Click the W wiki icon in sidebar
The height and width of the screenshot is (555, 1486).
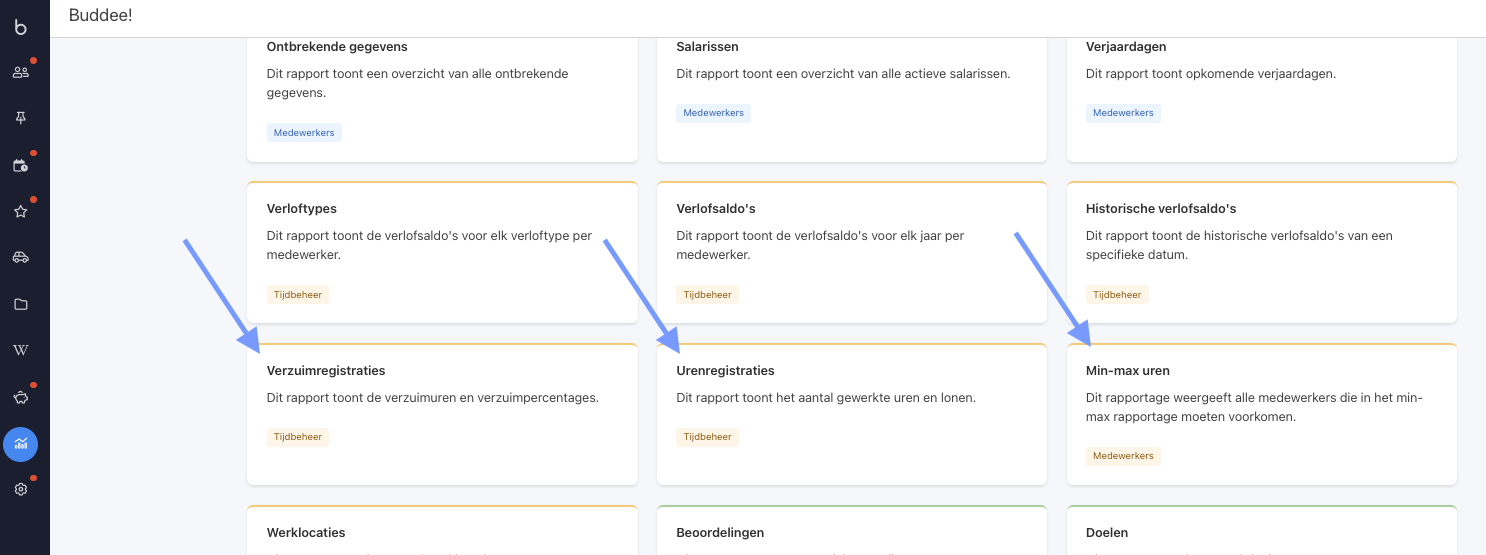click(20, 351)
